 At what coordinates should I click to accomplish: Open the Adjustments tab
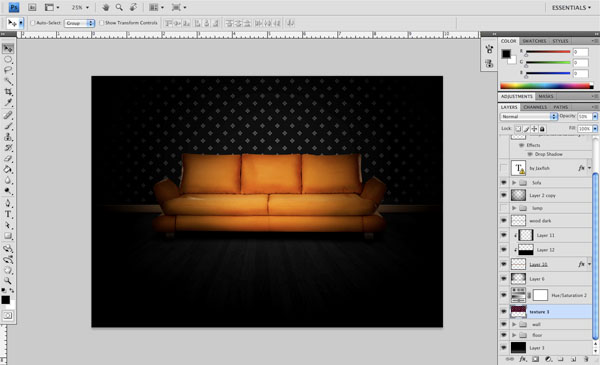pyautogui.click(x=517, y=96)
